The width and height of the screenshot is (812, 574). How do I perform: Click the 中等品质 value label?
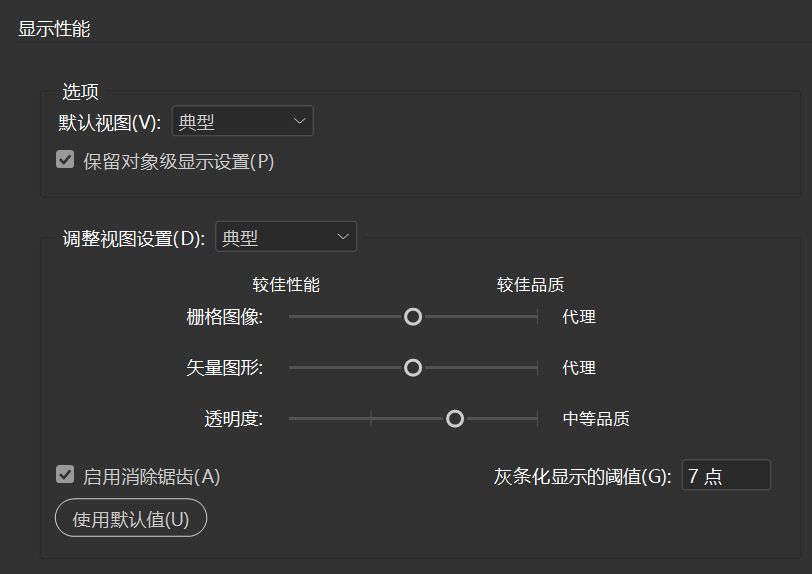(596, 419)
